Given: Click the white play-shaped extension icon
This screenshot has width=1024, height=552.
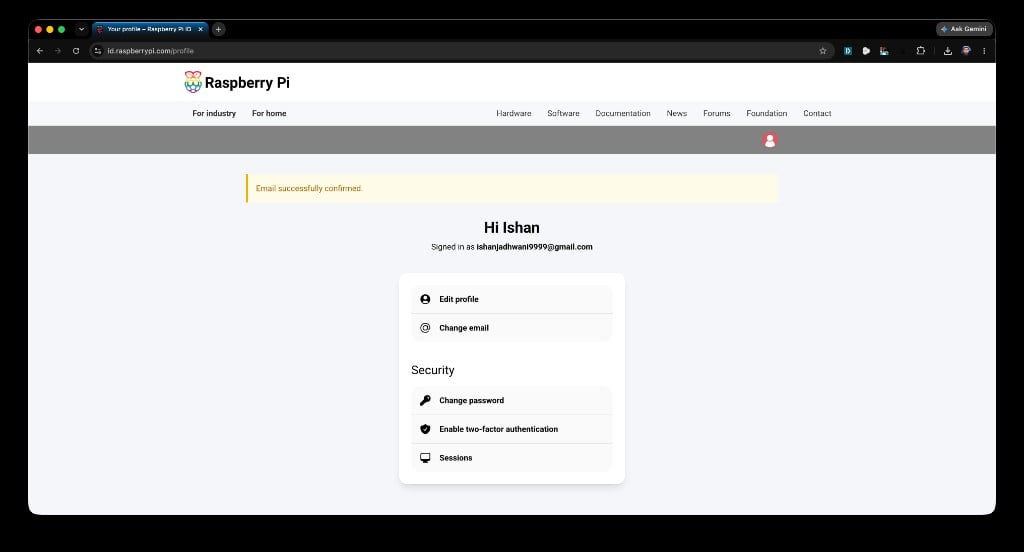Looking at the screenshot, I should (x=866, y=50).
